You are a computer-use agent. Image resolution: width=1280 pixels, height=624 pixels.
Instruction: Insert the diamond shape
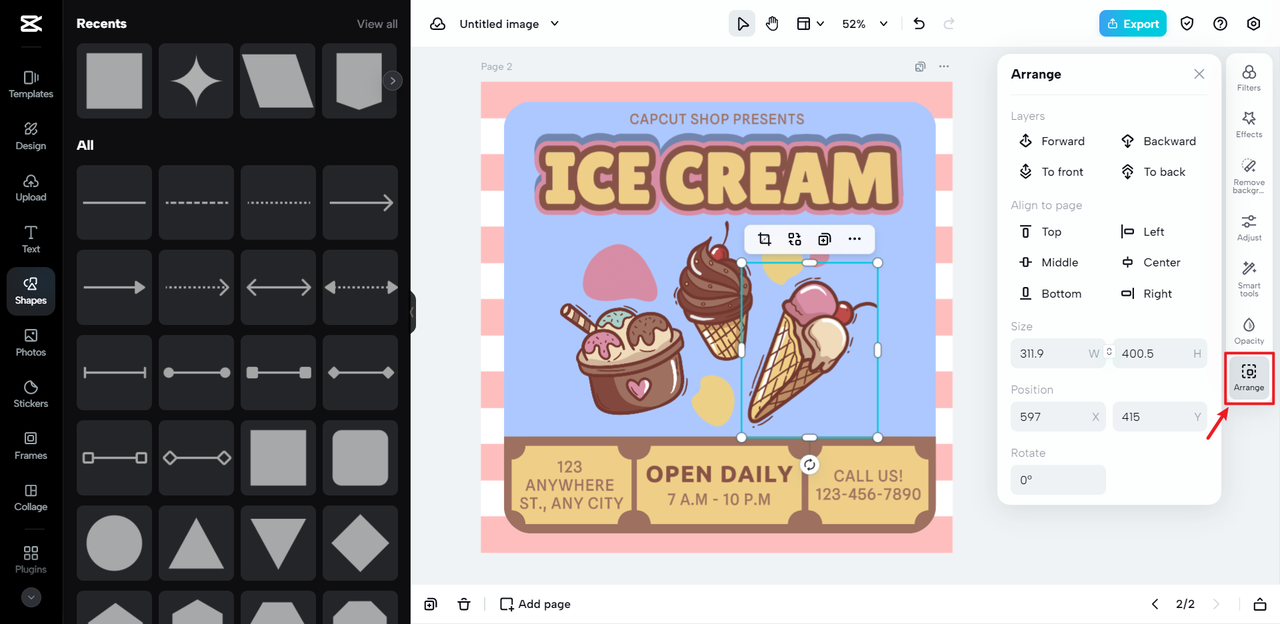(x=360, y=543)
